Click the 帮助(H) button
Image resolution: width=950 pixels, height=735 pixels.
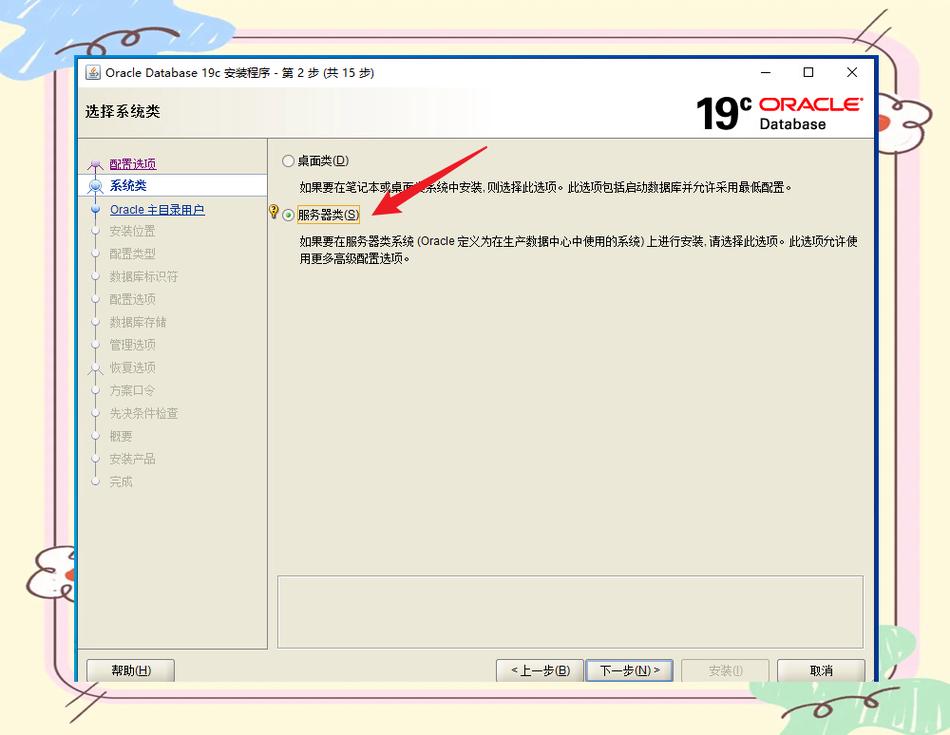pyautogui.click(x=130, y=670)
